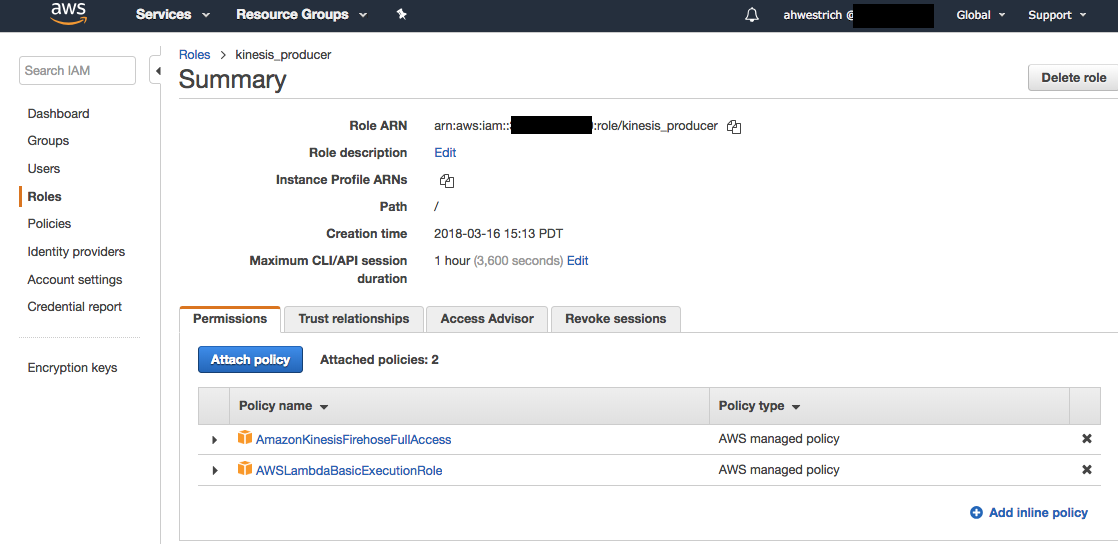Open the notifications bell

coord(752,15)
